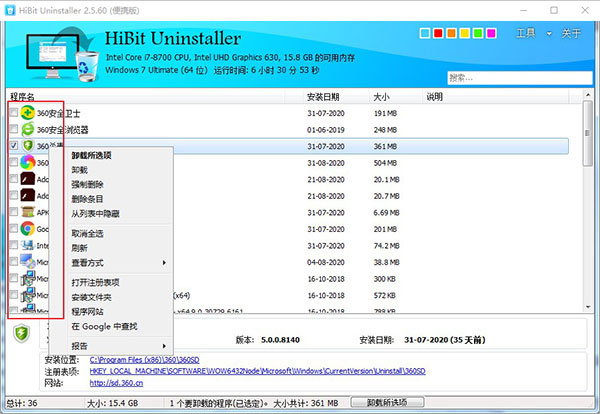
Task: Select the magenta theme color swatch
Action: (x=491, y=33)
